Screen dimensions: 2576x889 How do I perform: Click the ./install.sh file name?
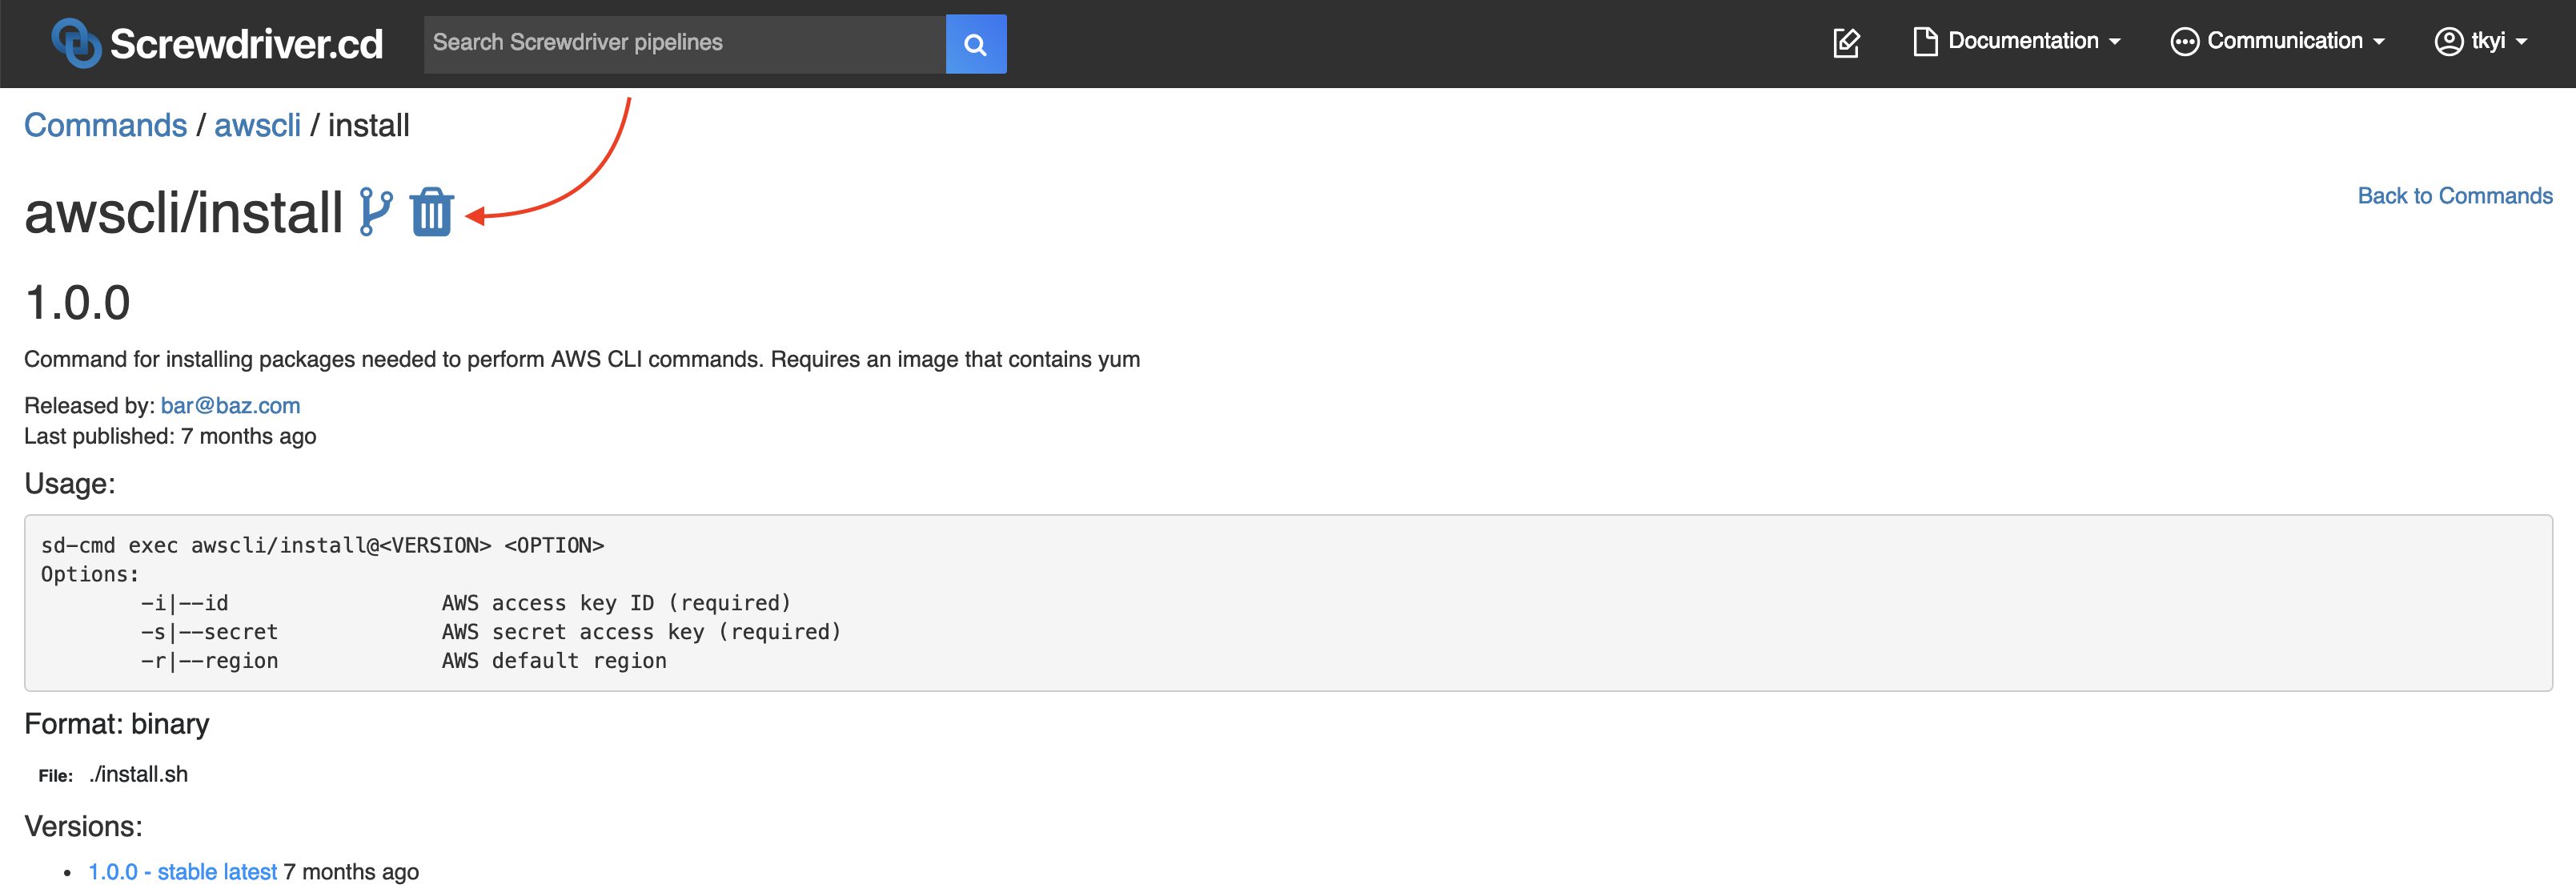138,775
